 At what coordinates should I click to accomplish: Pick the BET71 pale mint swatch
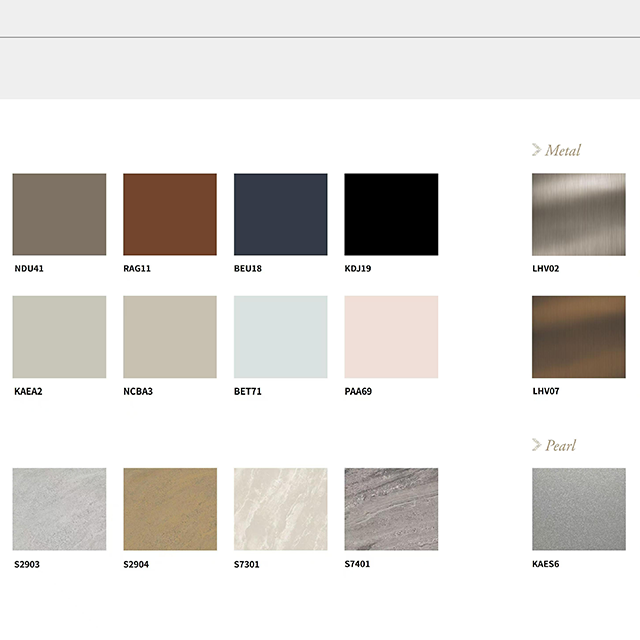point(280,337)
